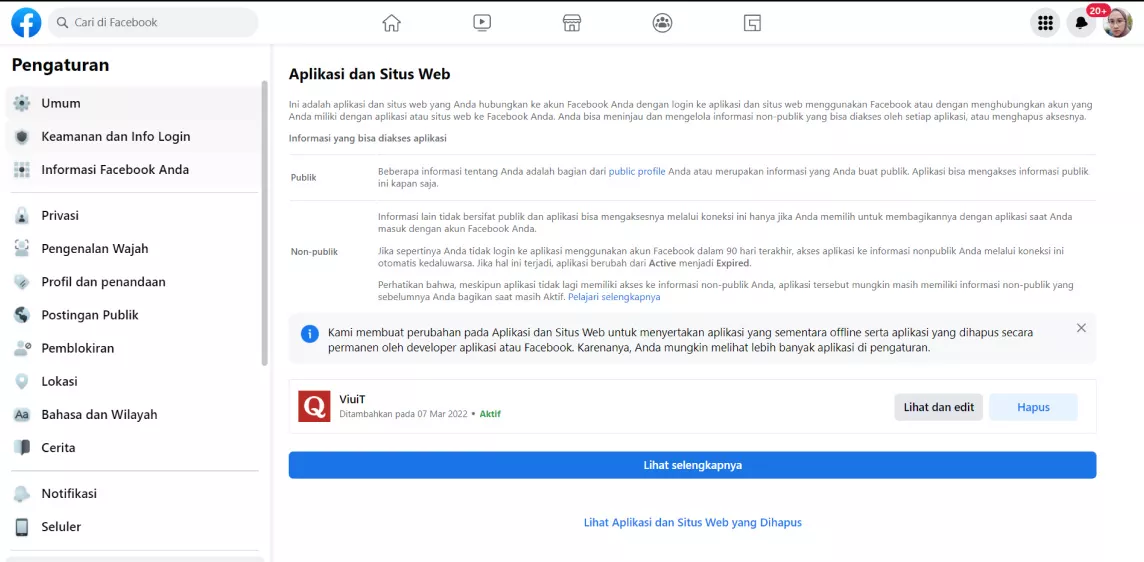Click the Pengaturan sidebar heading

tap(61, 65)
